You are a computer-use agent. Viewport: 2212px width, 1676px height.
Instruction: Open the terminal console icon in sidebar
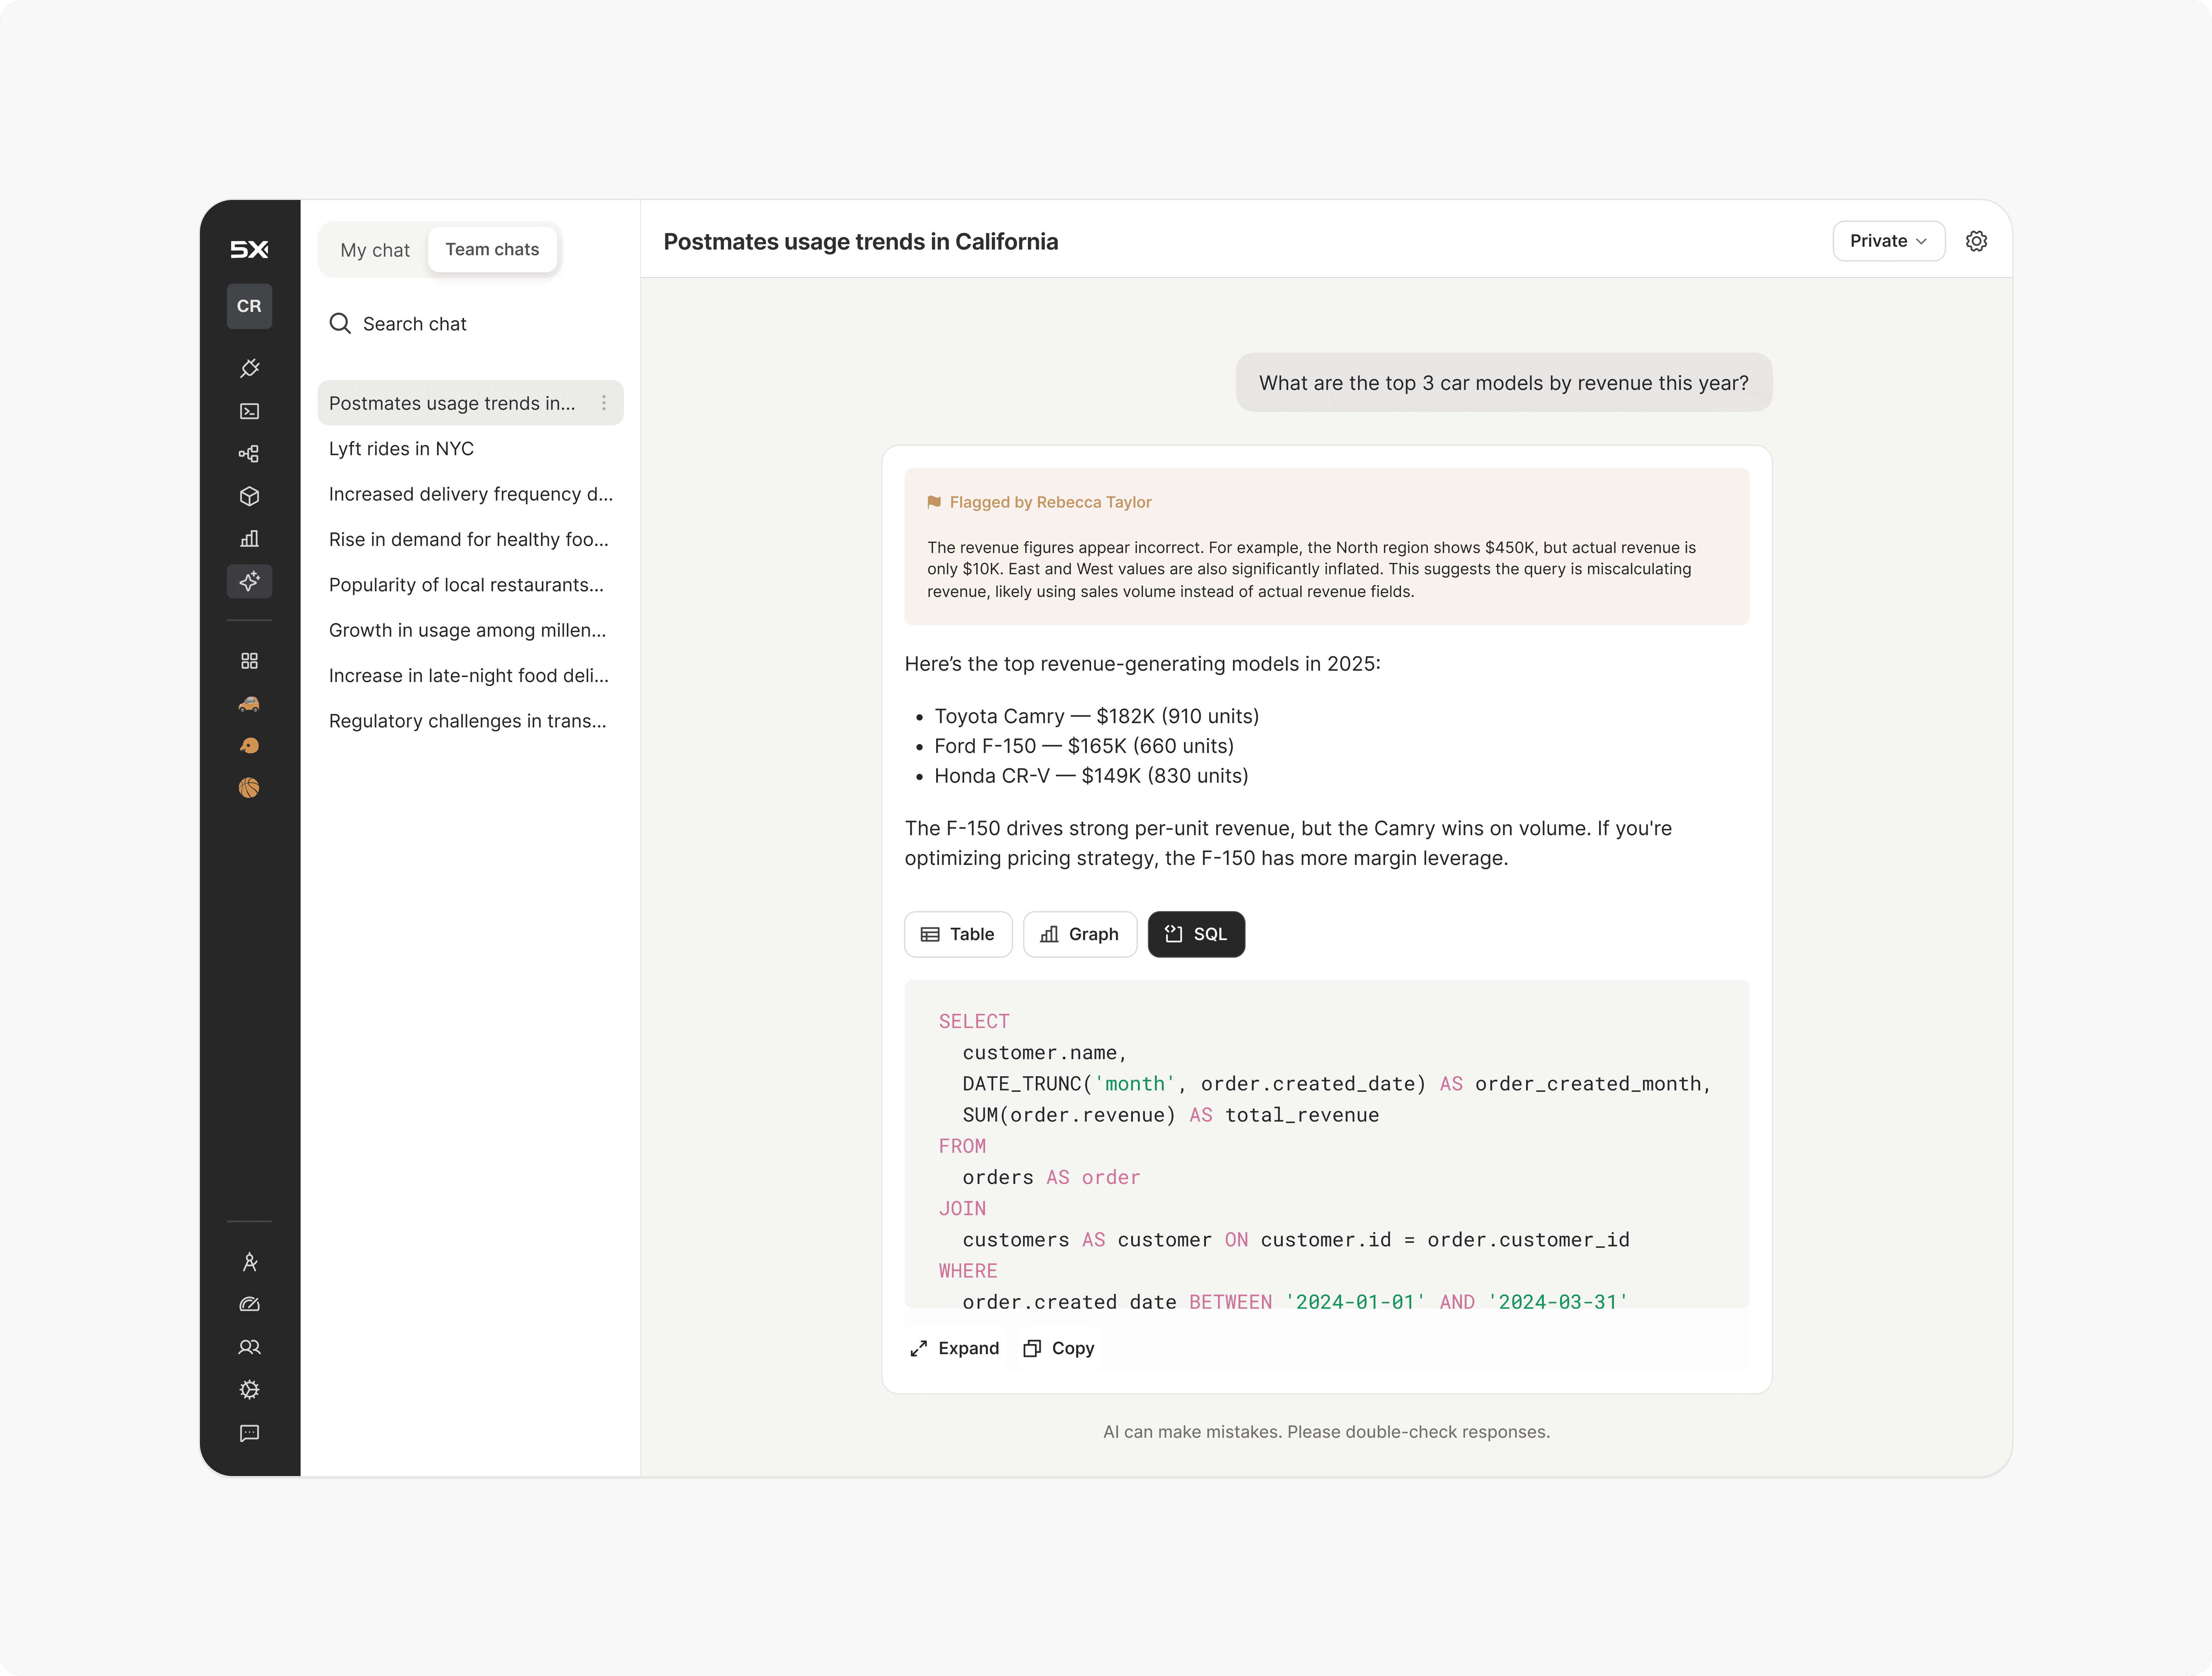249,411
